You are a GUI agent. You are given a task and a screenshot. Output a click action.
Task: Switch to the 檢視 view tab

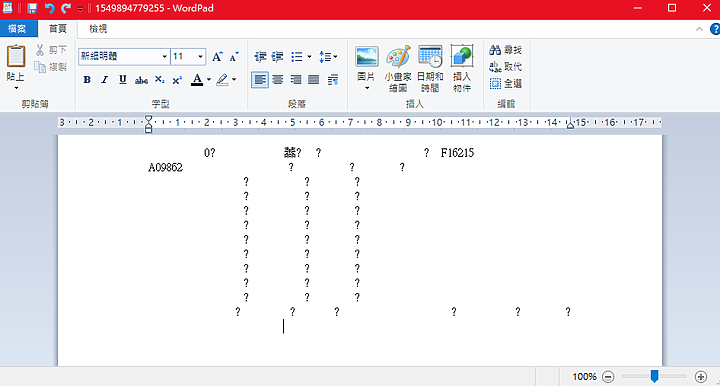[98, 28]
